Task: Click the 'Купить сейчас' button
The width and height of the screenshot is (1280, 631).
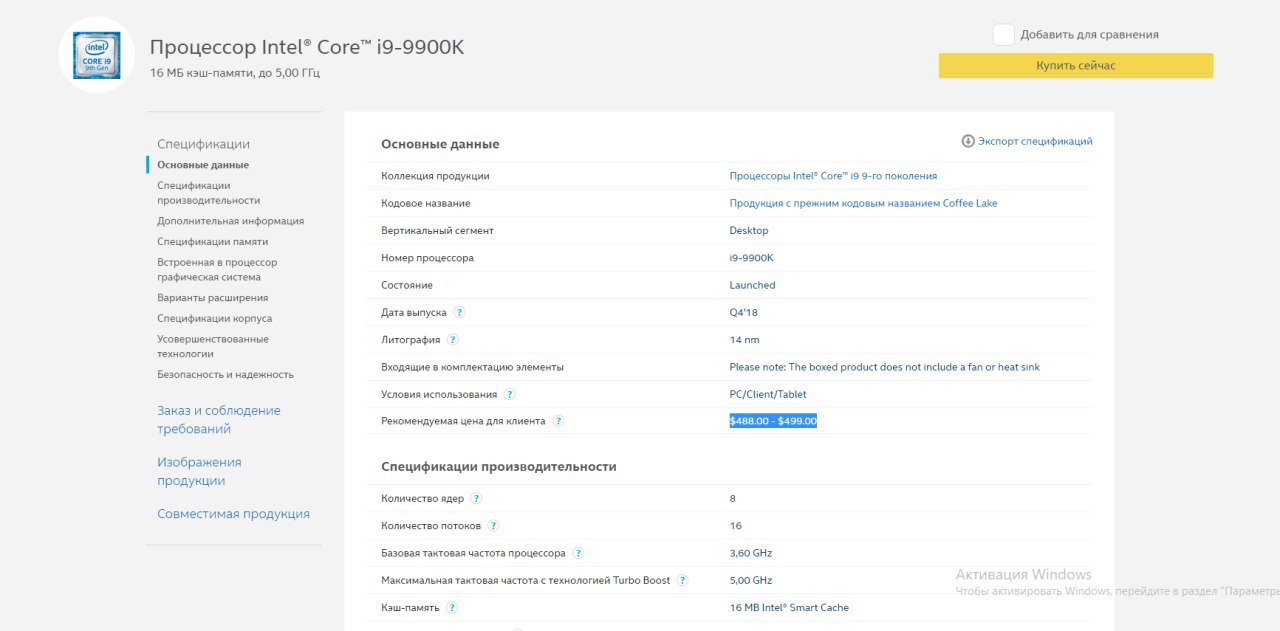Action: 1076,66
